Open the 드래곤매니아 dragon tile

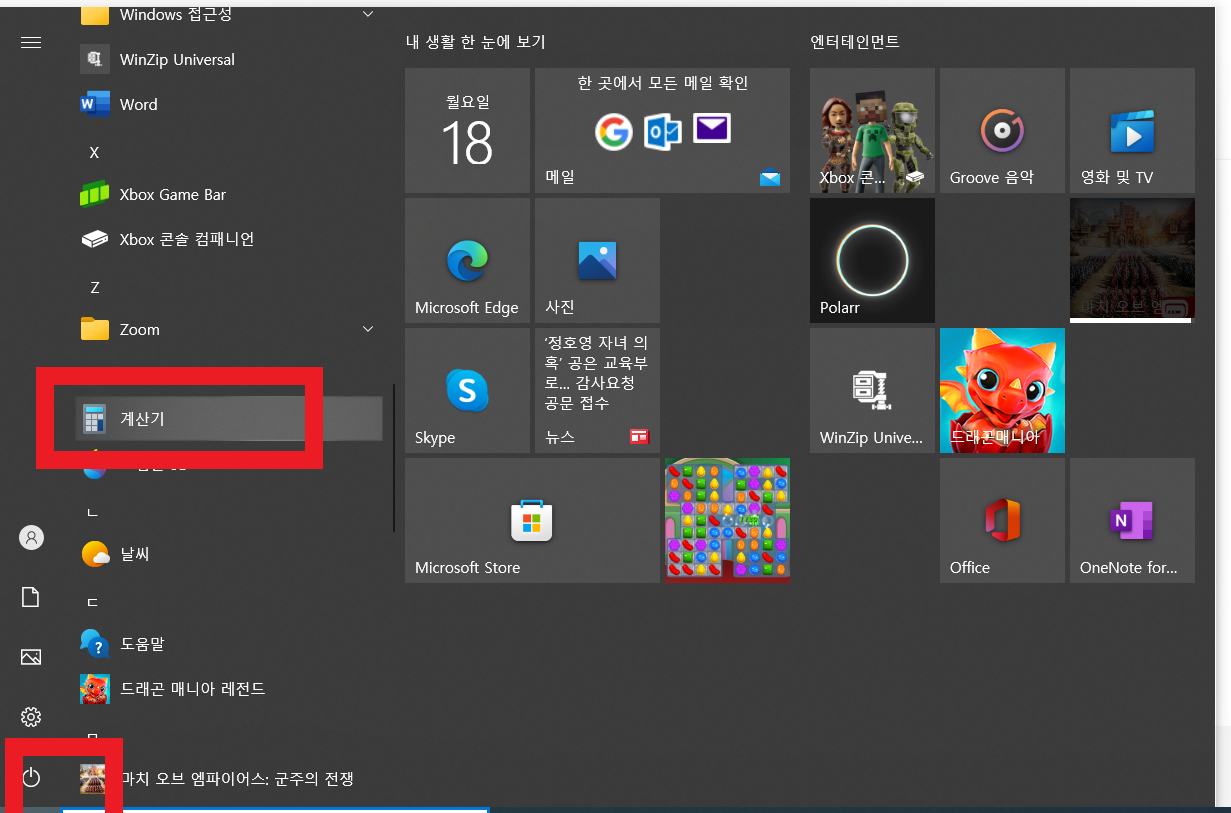(x=1002, y=390)
